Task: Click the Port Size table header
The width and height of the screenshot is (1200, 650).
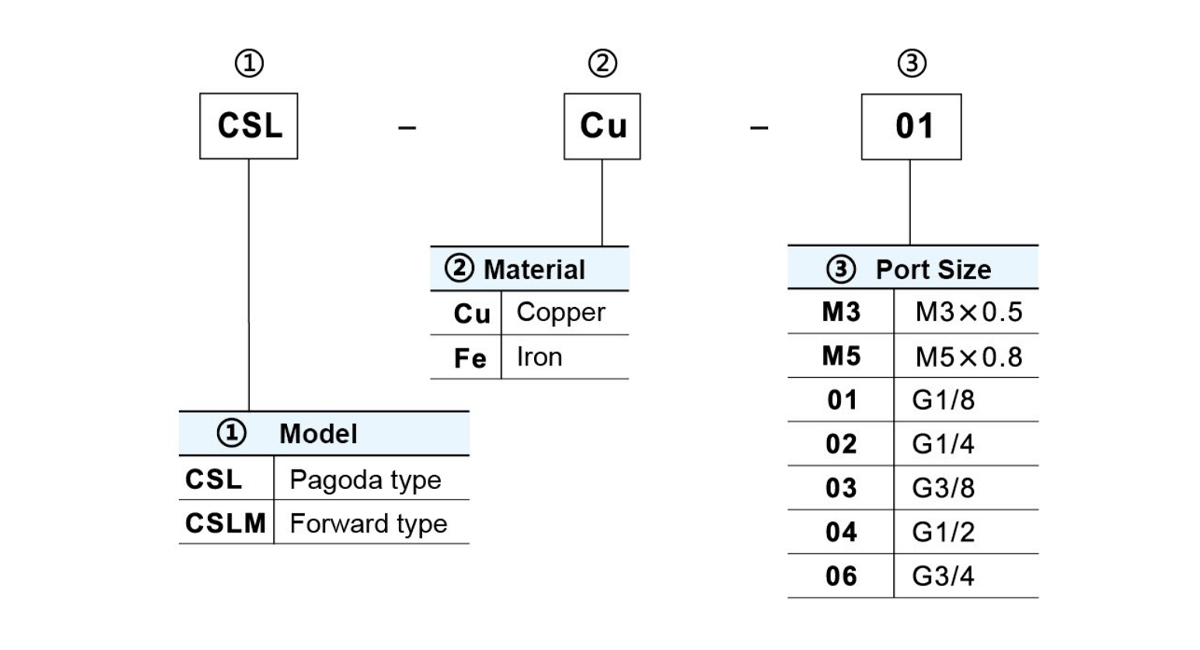Action: click(913, 269)
